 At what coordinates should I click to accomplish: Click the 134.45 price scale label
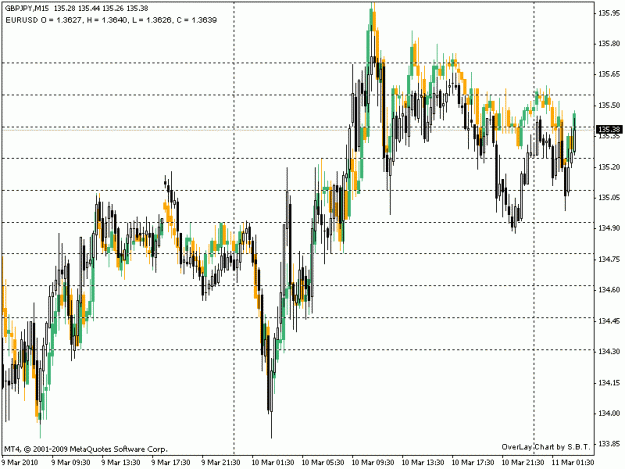[609, 321]
